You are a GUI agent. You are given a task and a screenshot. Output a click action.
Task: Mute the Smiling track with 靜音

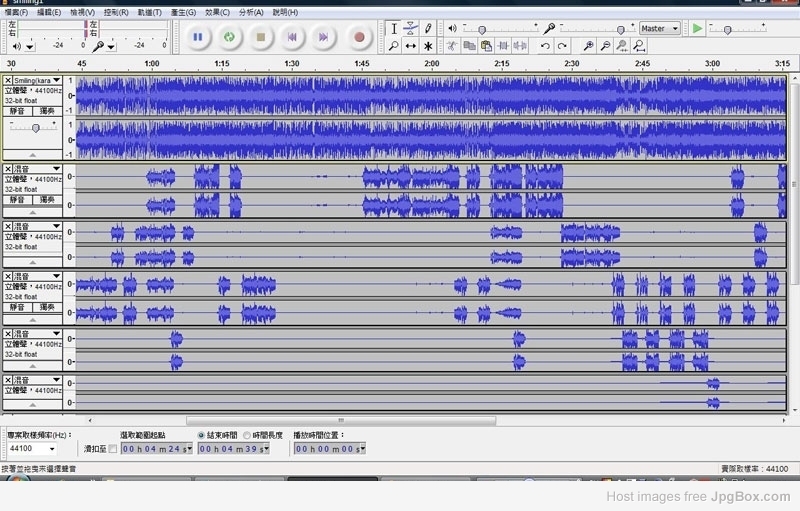click(x=18, y=111)
